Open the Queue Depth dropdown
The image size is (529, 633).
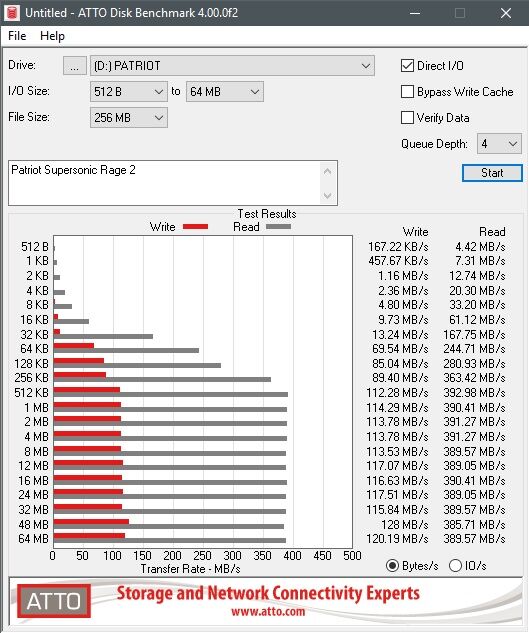(499, 144)
